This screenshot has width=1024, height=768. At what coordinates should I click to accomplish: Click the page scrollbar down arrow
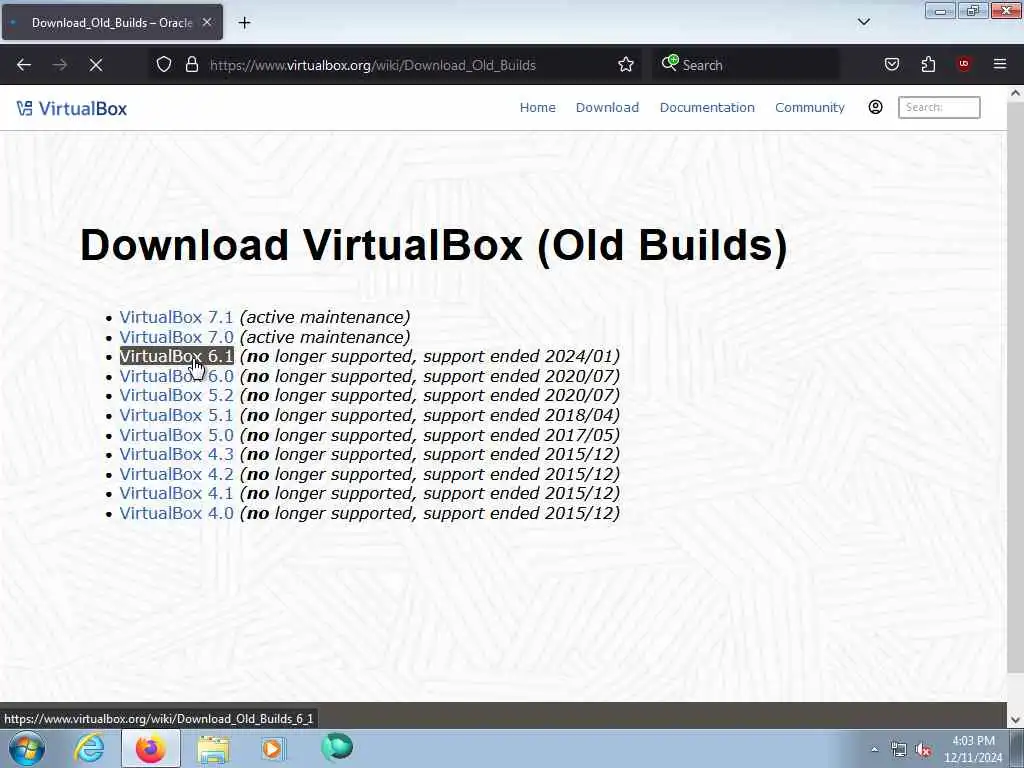pos(1015,720)
